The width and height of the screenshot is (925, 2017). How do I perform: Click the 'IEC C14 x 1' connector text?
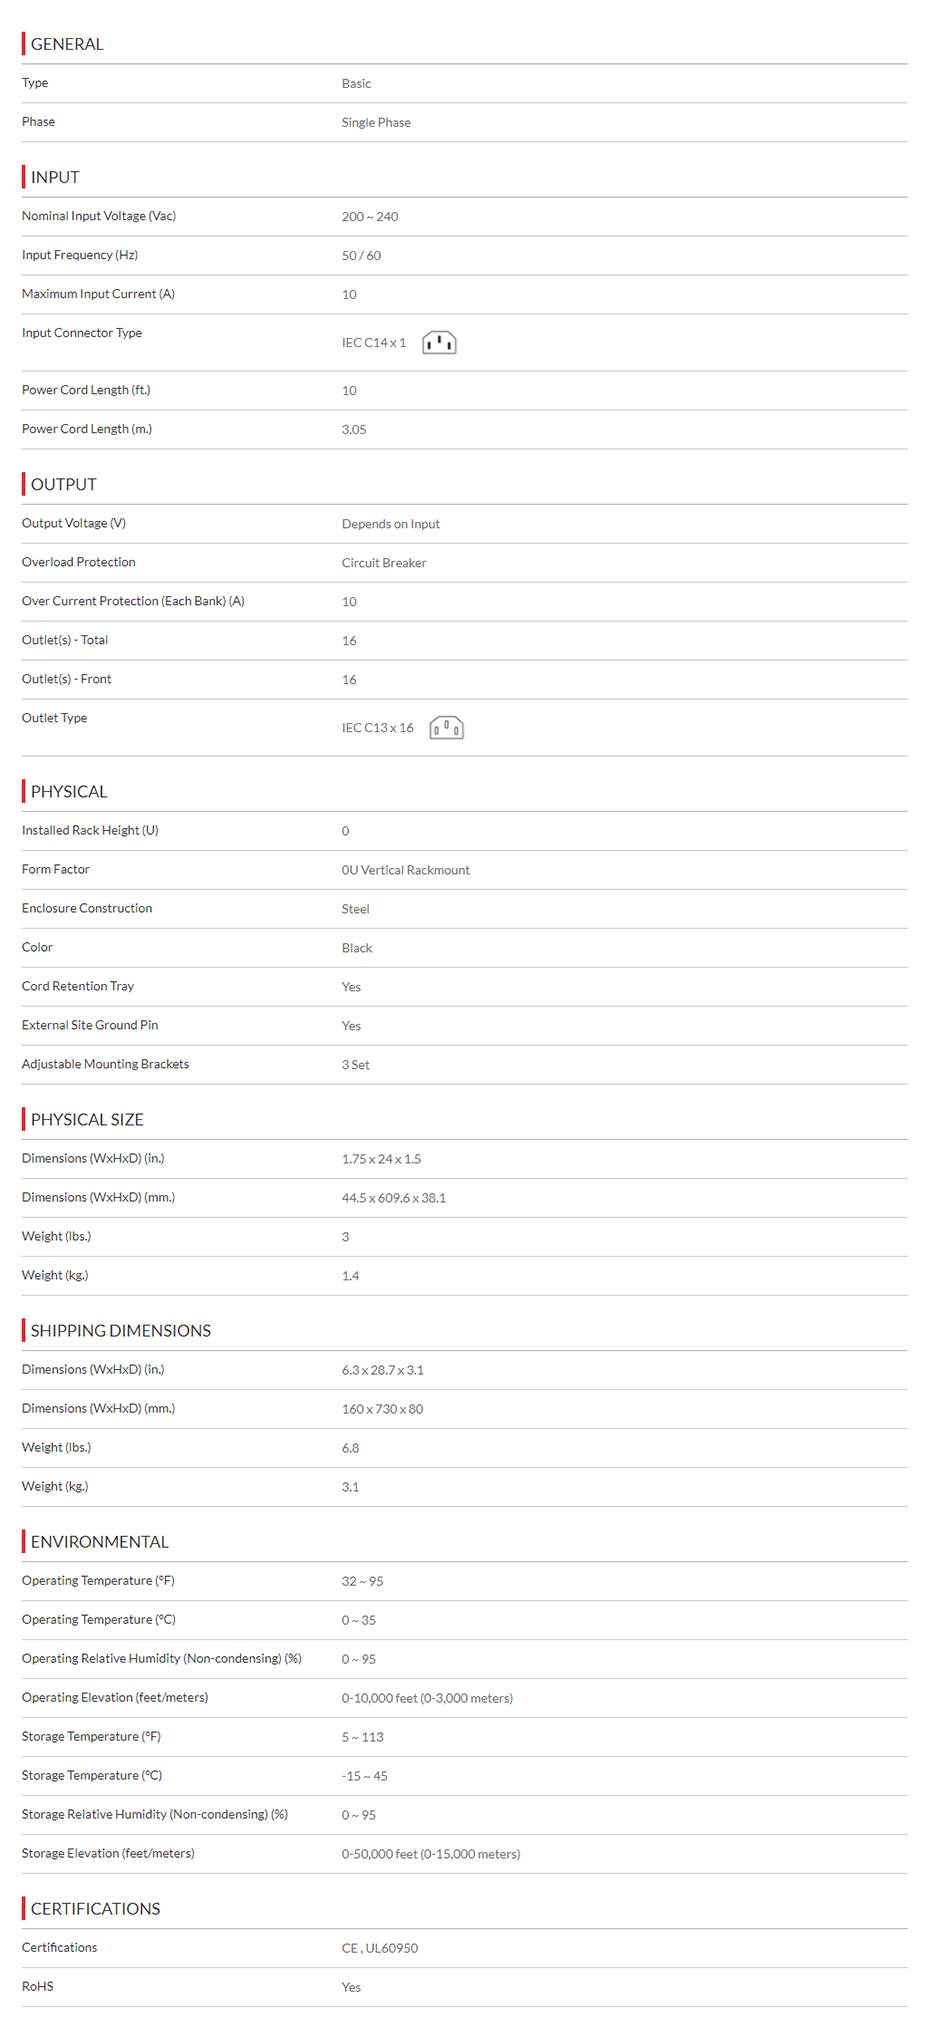click(x=374, y=343)
